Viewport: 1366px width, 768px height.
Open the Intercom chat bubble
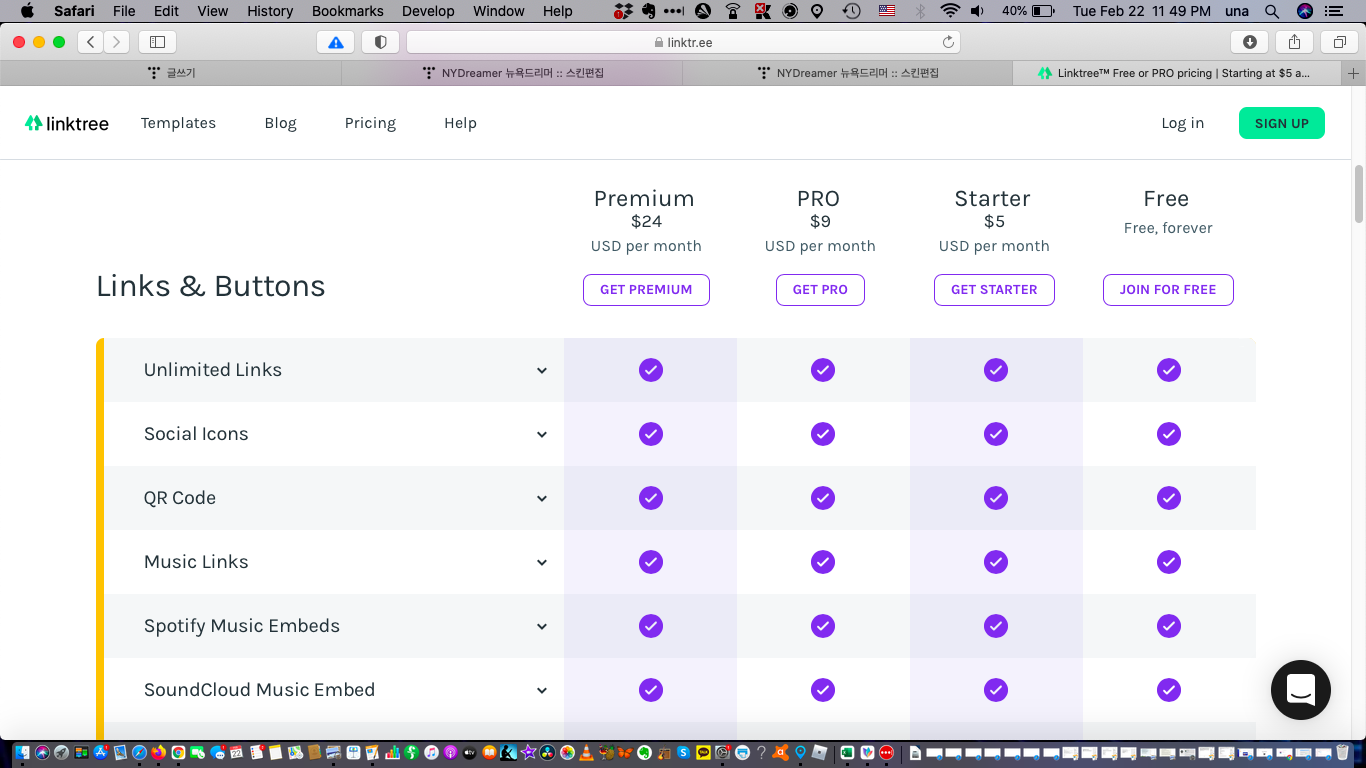coord(1300,690)
